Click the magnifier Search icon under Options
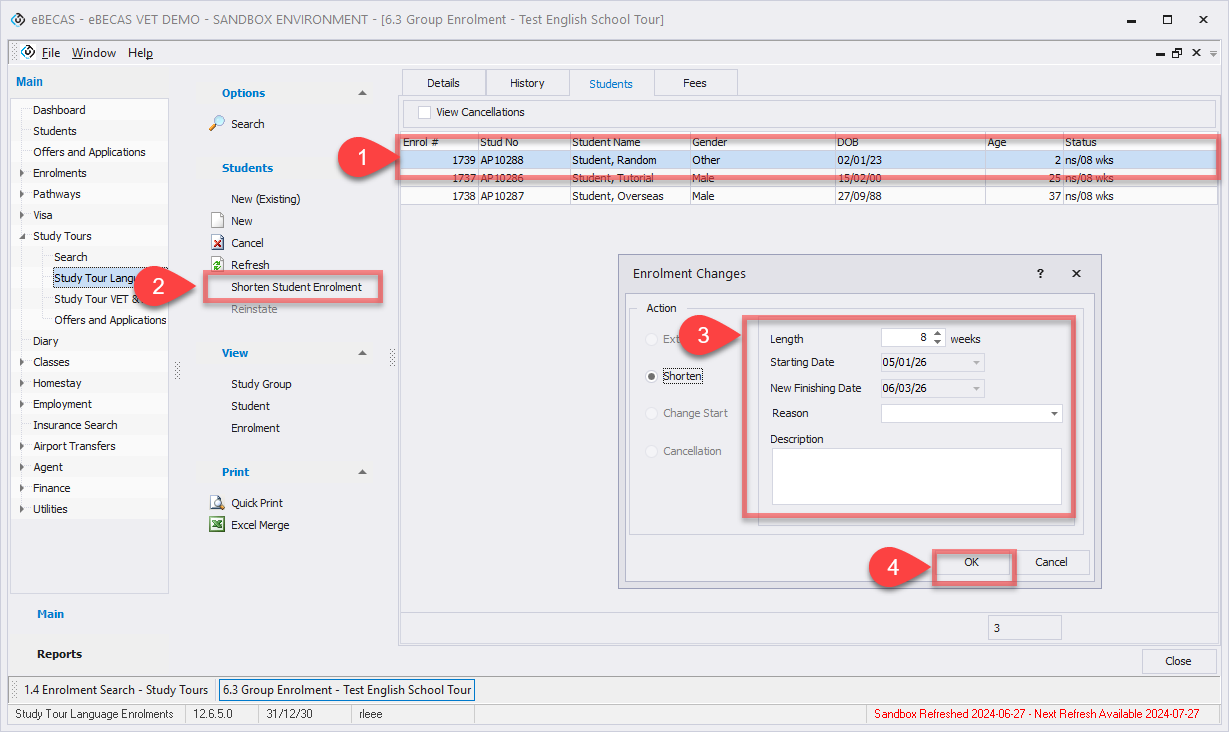The height and width of the screenshot is (732, 1229). point(217,124)
